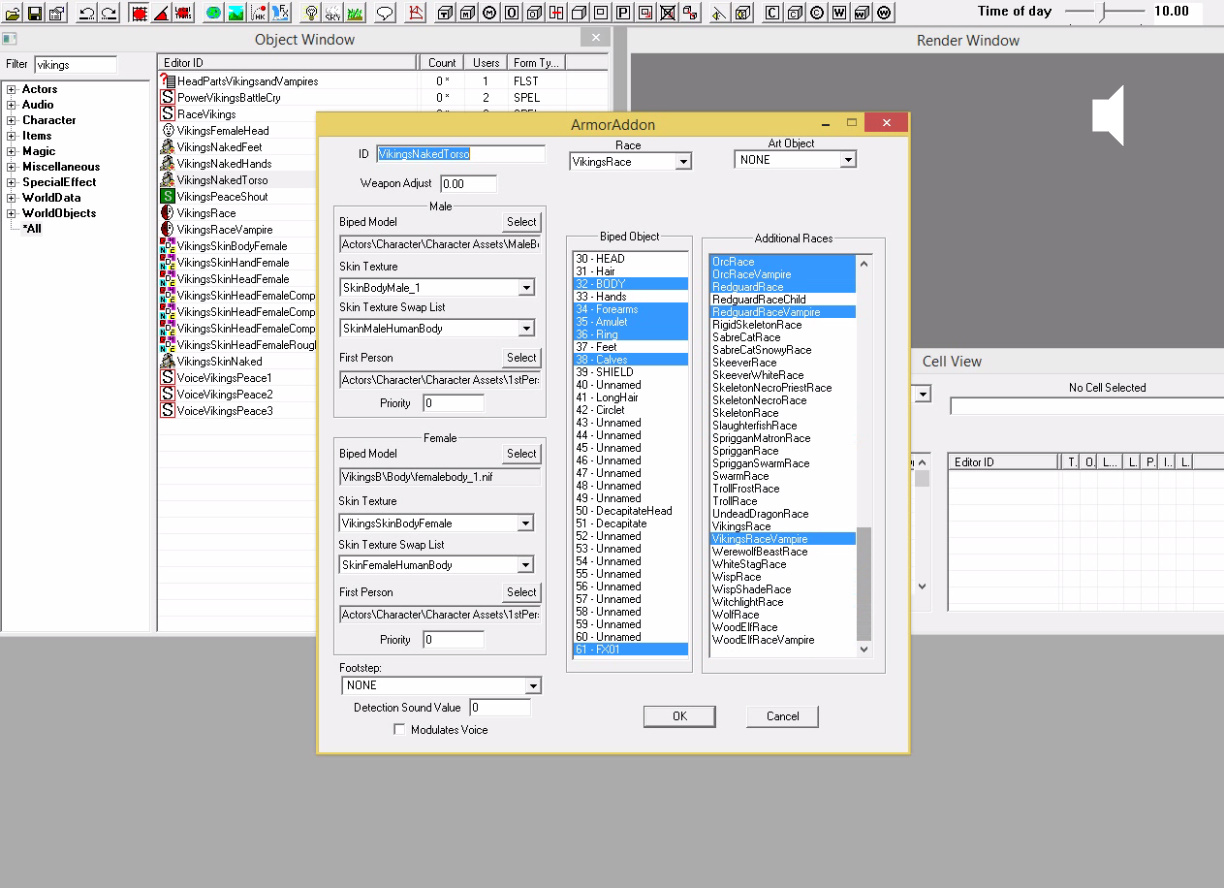Click Editor ID header in Cell View
The image size is (1224, 888).
coord(1004,462)
